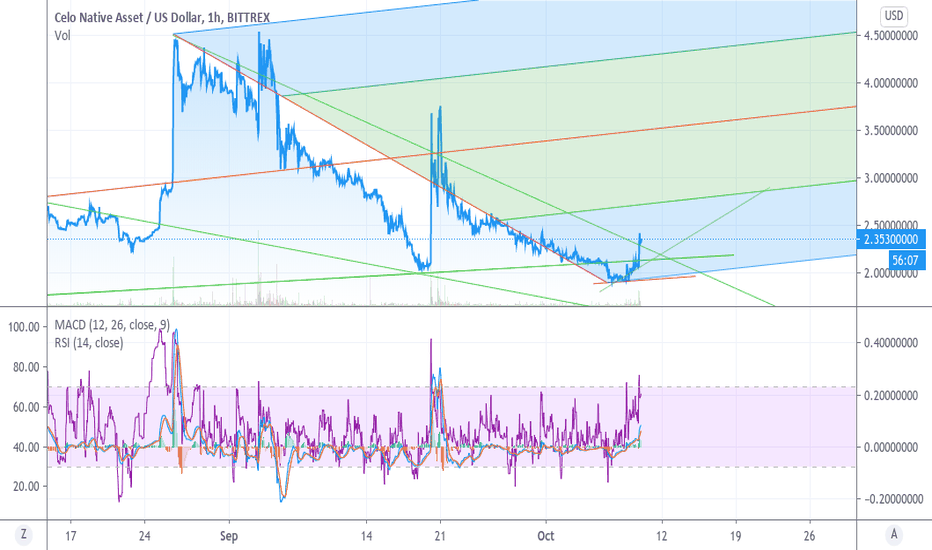Click the 19 date label on time axis
This screenshot has width=932, height=550.
point(736,536)
